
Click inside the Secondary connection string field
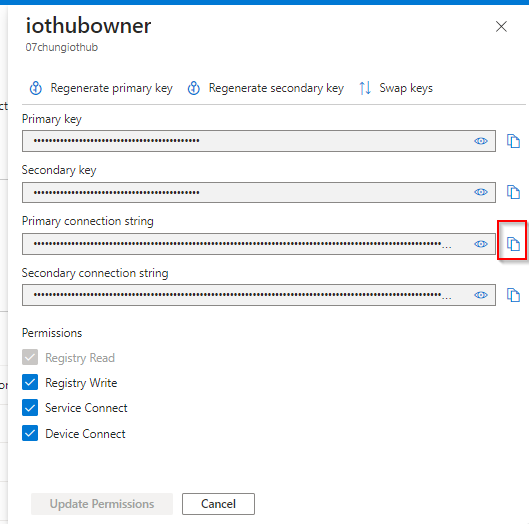pyautogui.click(x=259, y=295)
